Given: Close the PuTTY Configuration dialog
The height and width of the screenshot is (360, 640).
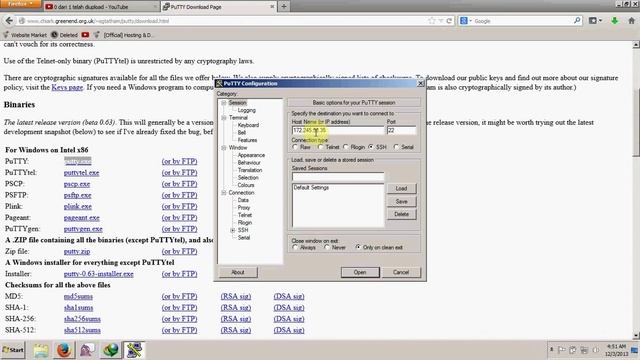Looking at the screenshot, I should click(420, 83).
